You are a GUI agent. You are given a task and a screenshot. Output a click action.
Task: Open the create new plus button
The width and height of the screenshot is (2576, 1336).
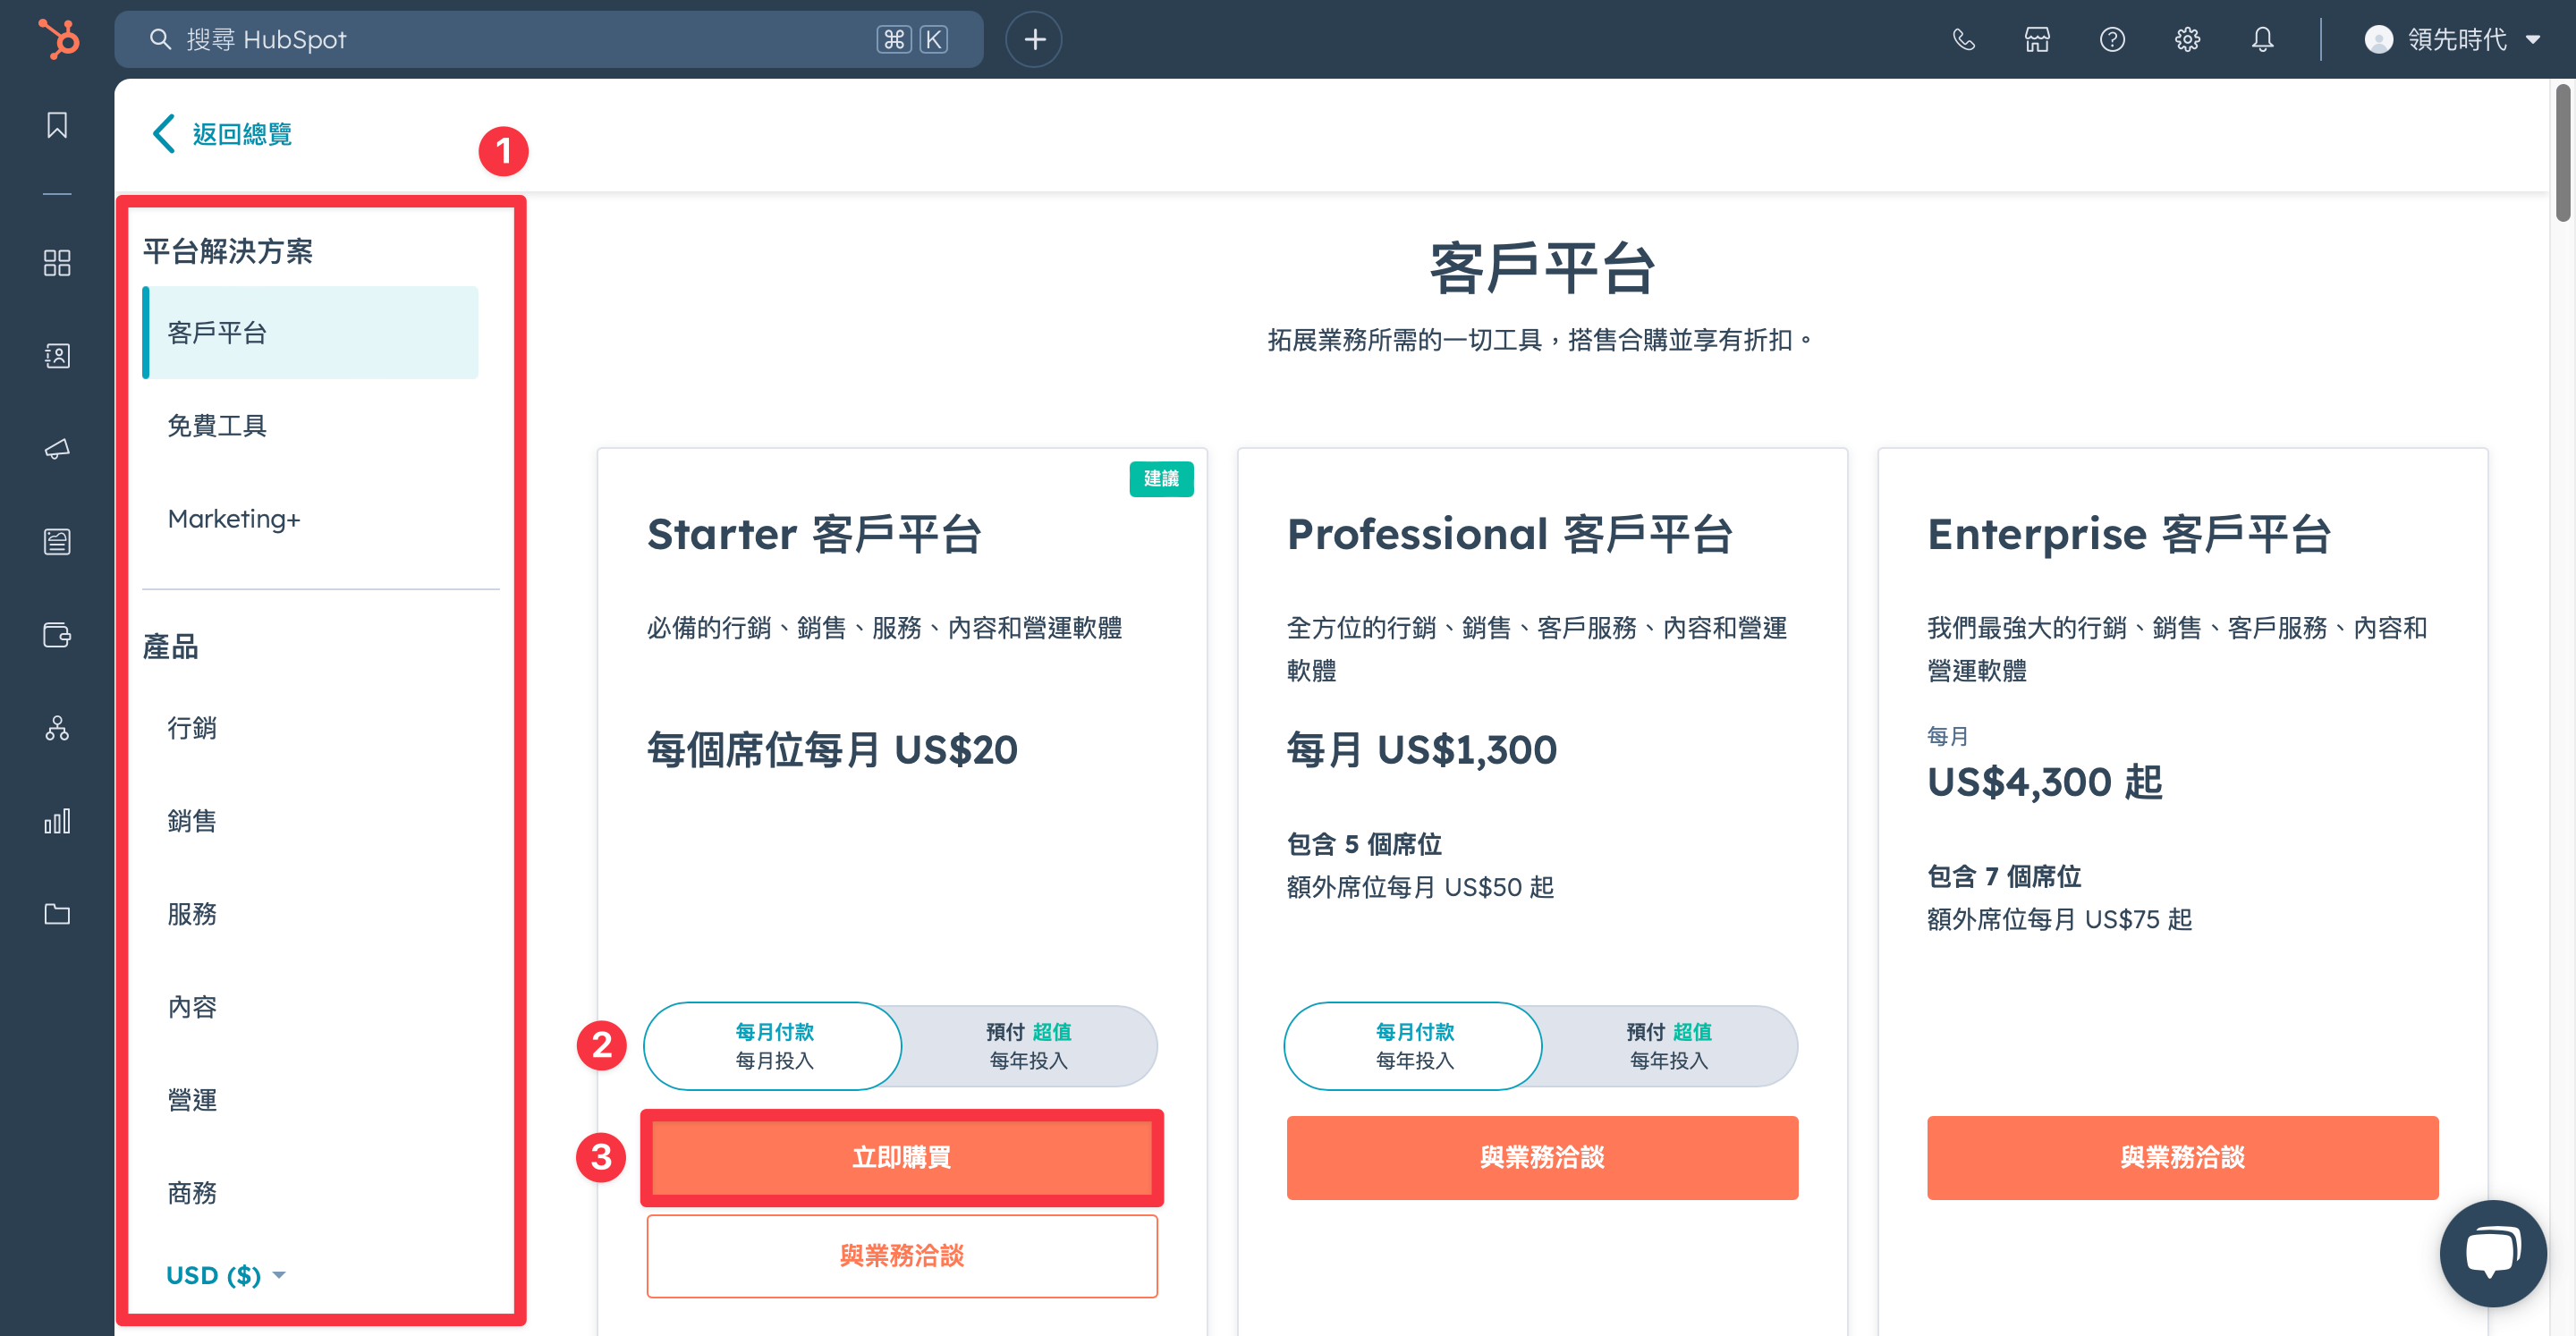pos(1034,39)
